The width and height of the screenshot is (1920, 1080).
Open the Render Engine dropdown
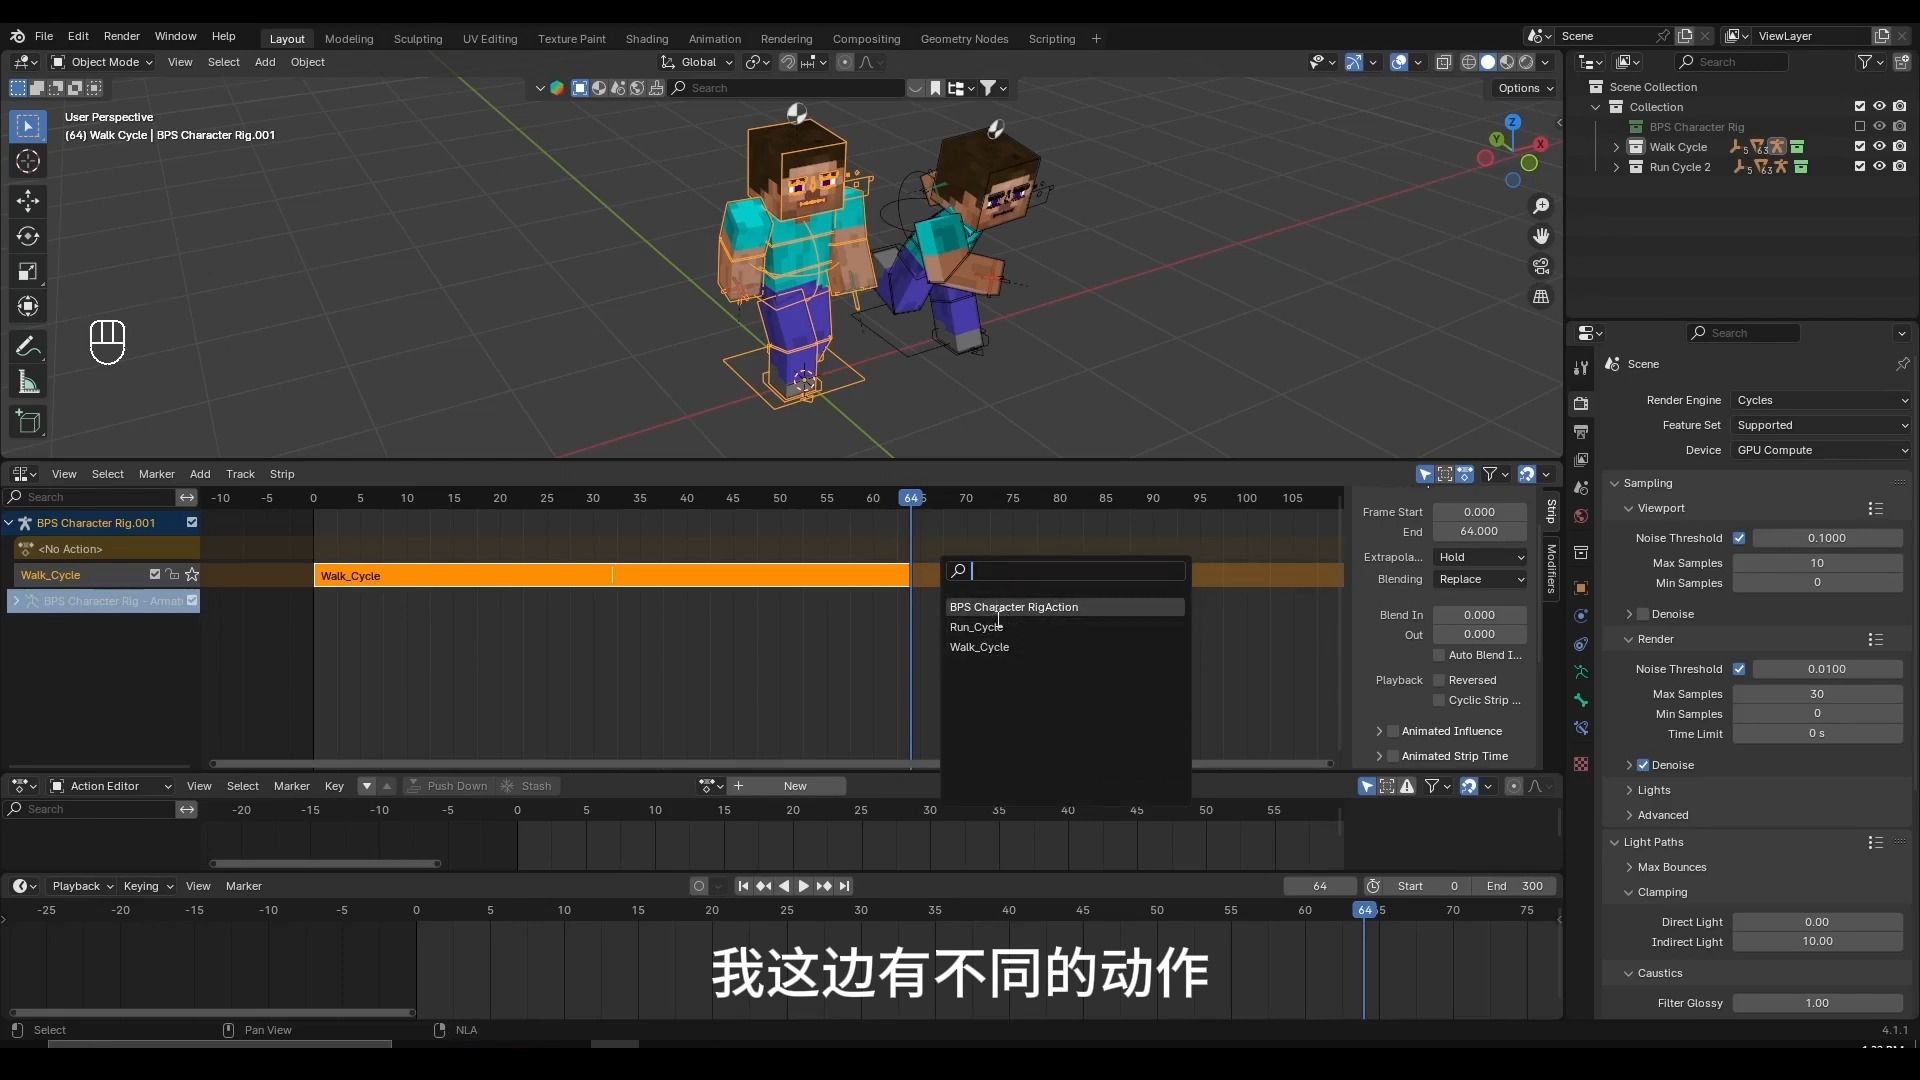click(1821, 400)
